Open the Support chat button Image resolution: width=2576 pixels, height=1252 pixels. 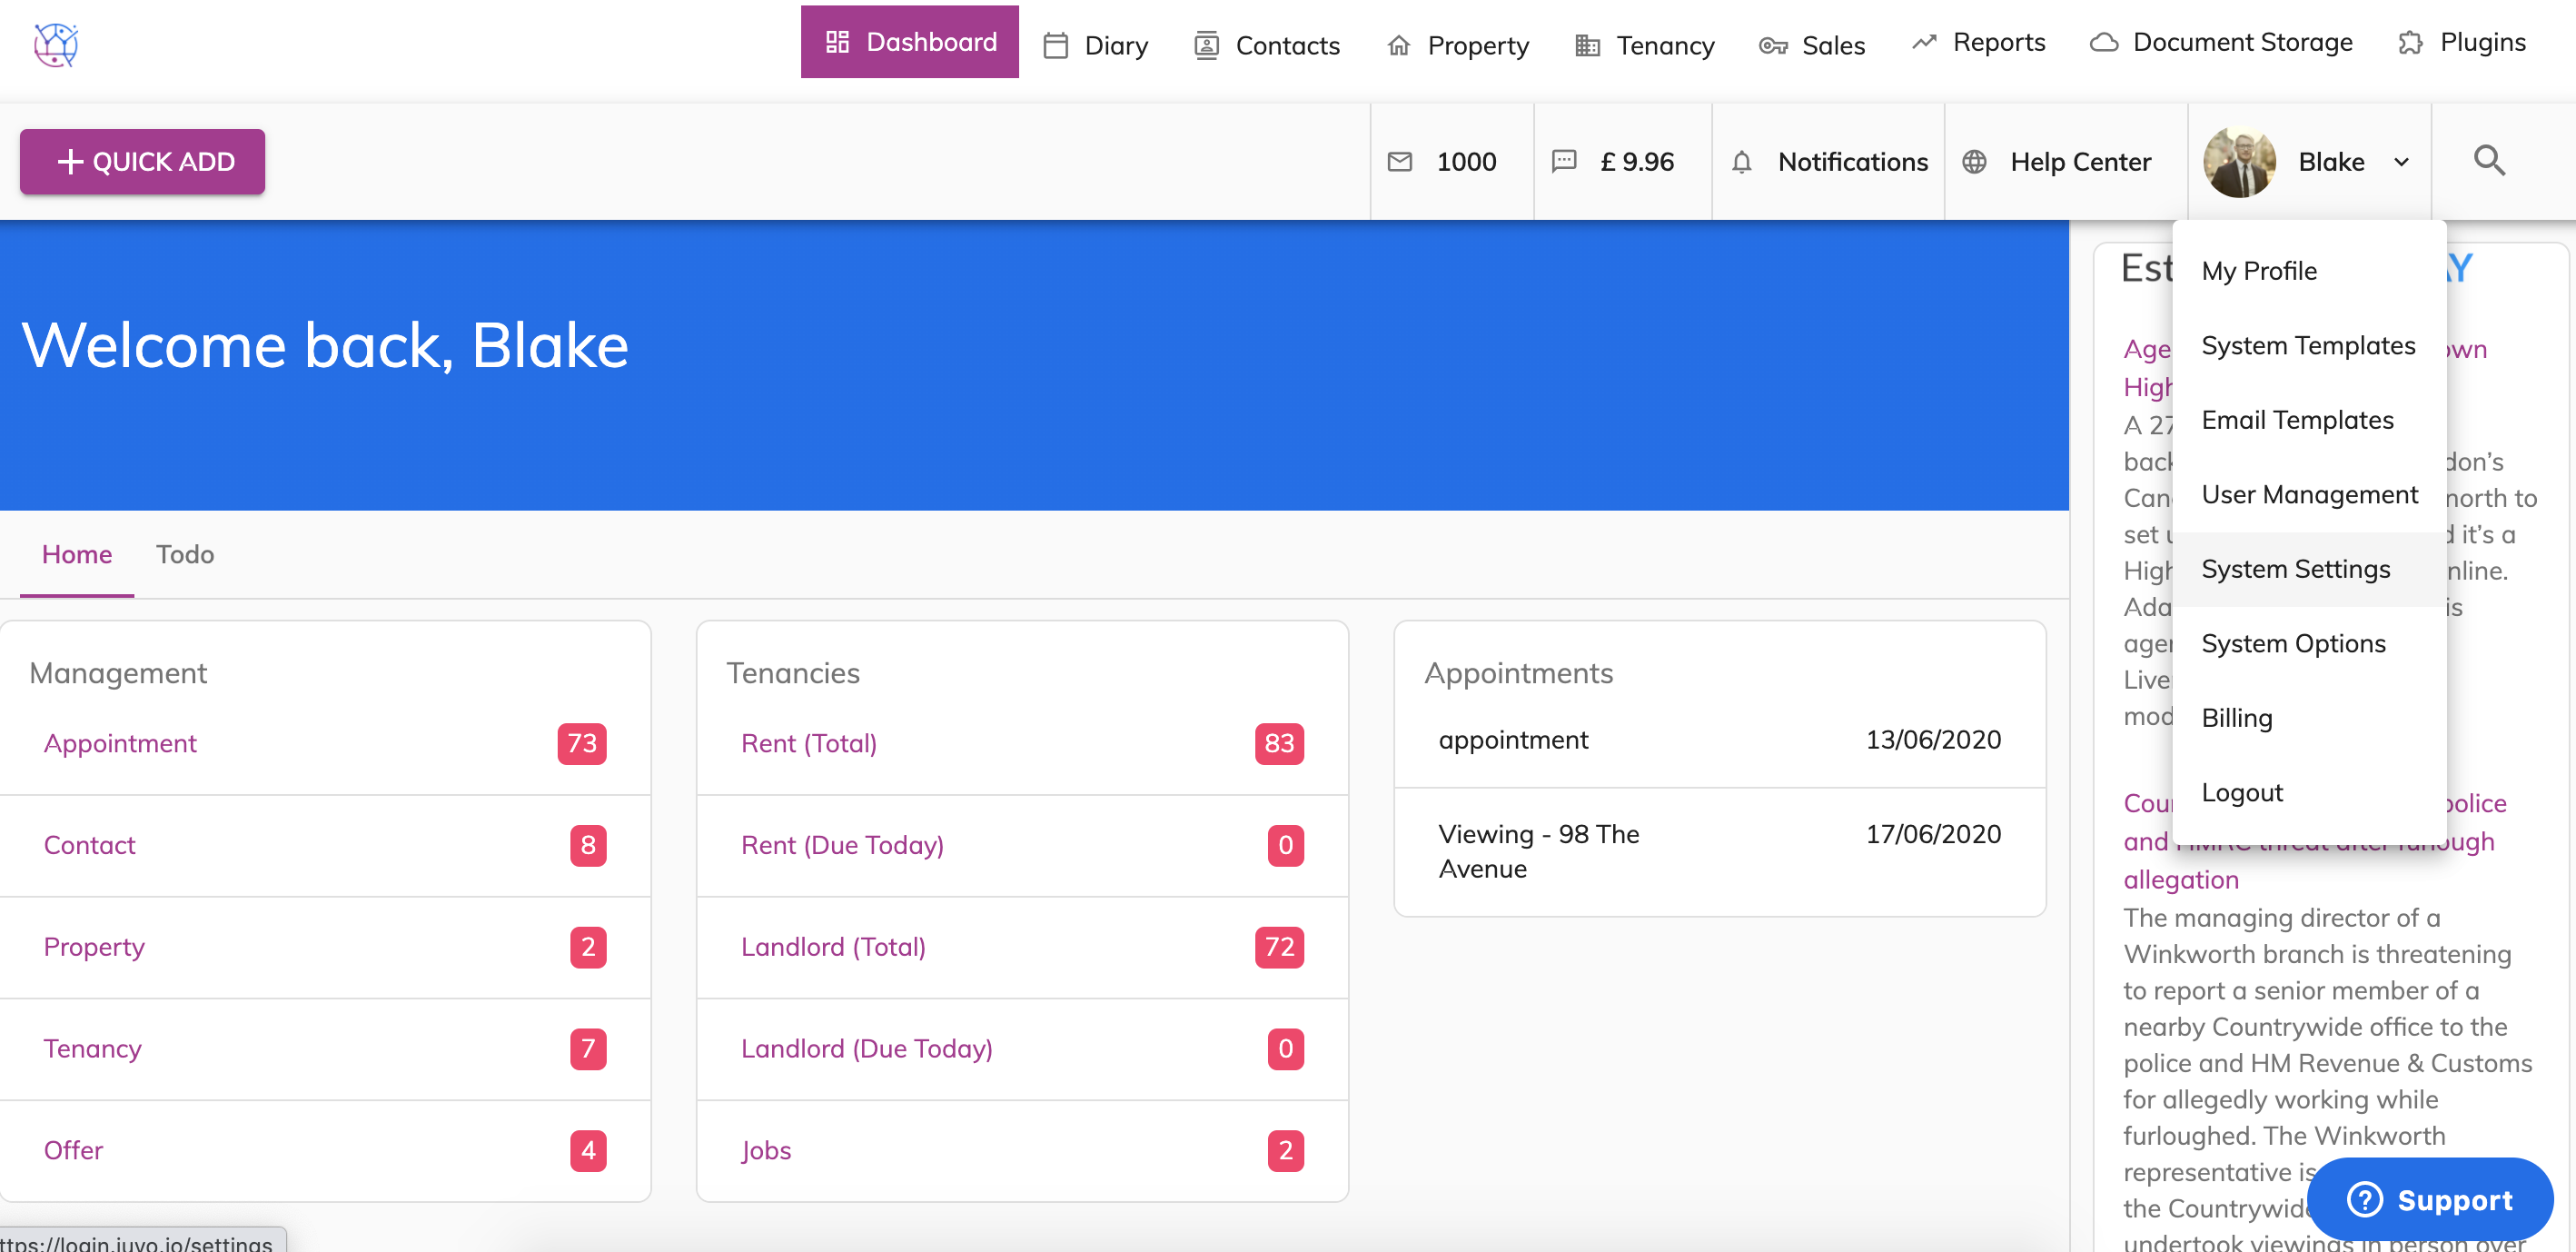2429,1199
